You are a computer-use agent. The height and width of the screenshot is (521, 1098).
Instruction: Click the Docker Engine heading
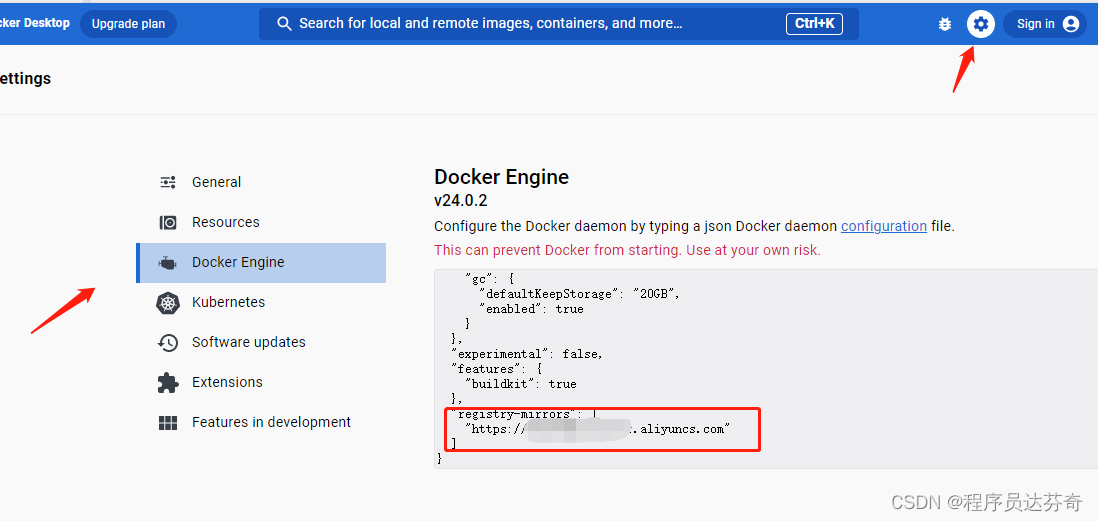501,176
